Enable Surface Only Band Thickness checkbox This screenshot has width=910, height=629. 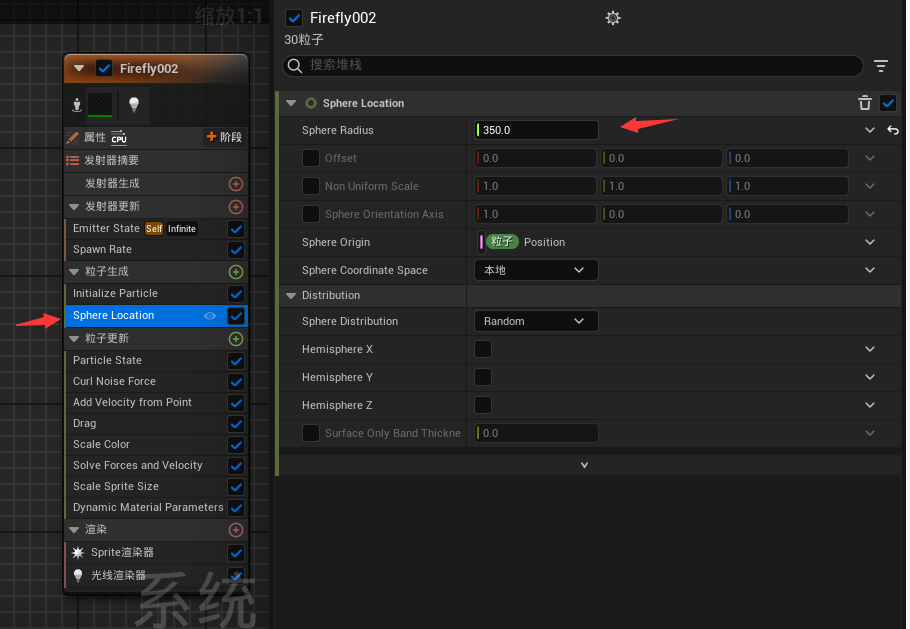311,433
